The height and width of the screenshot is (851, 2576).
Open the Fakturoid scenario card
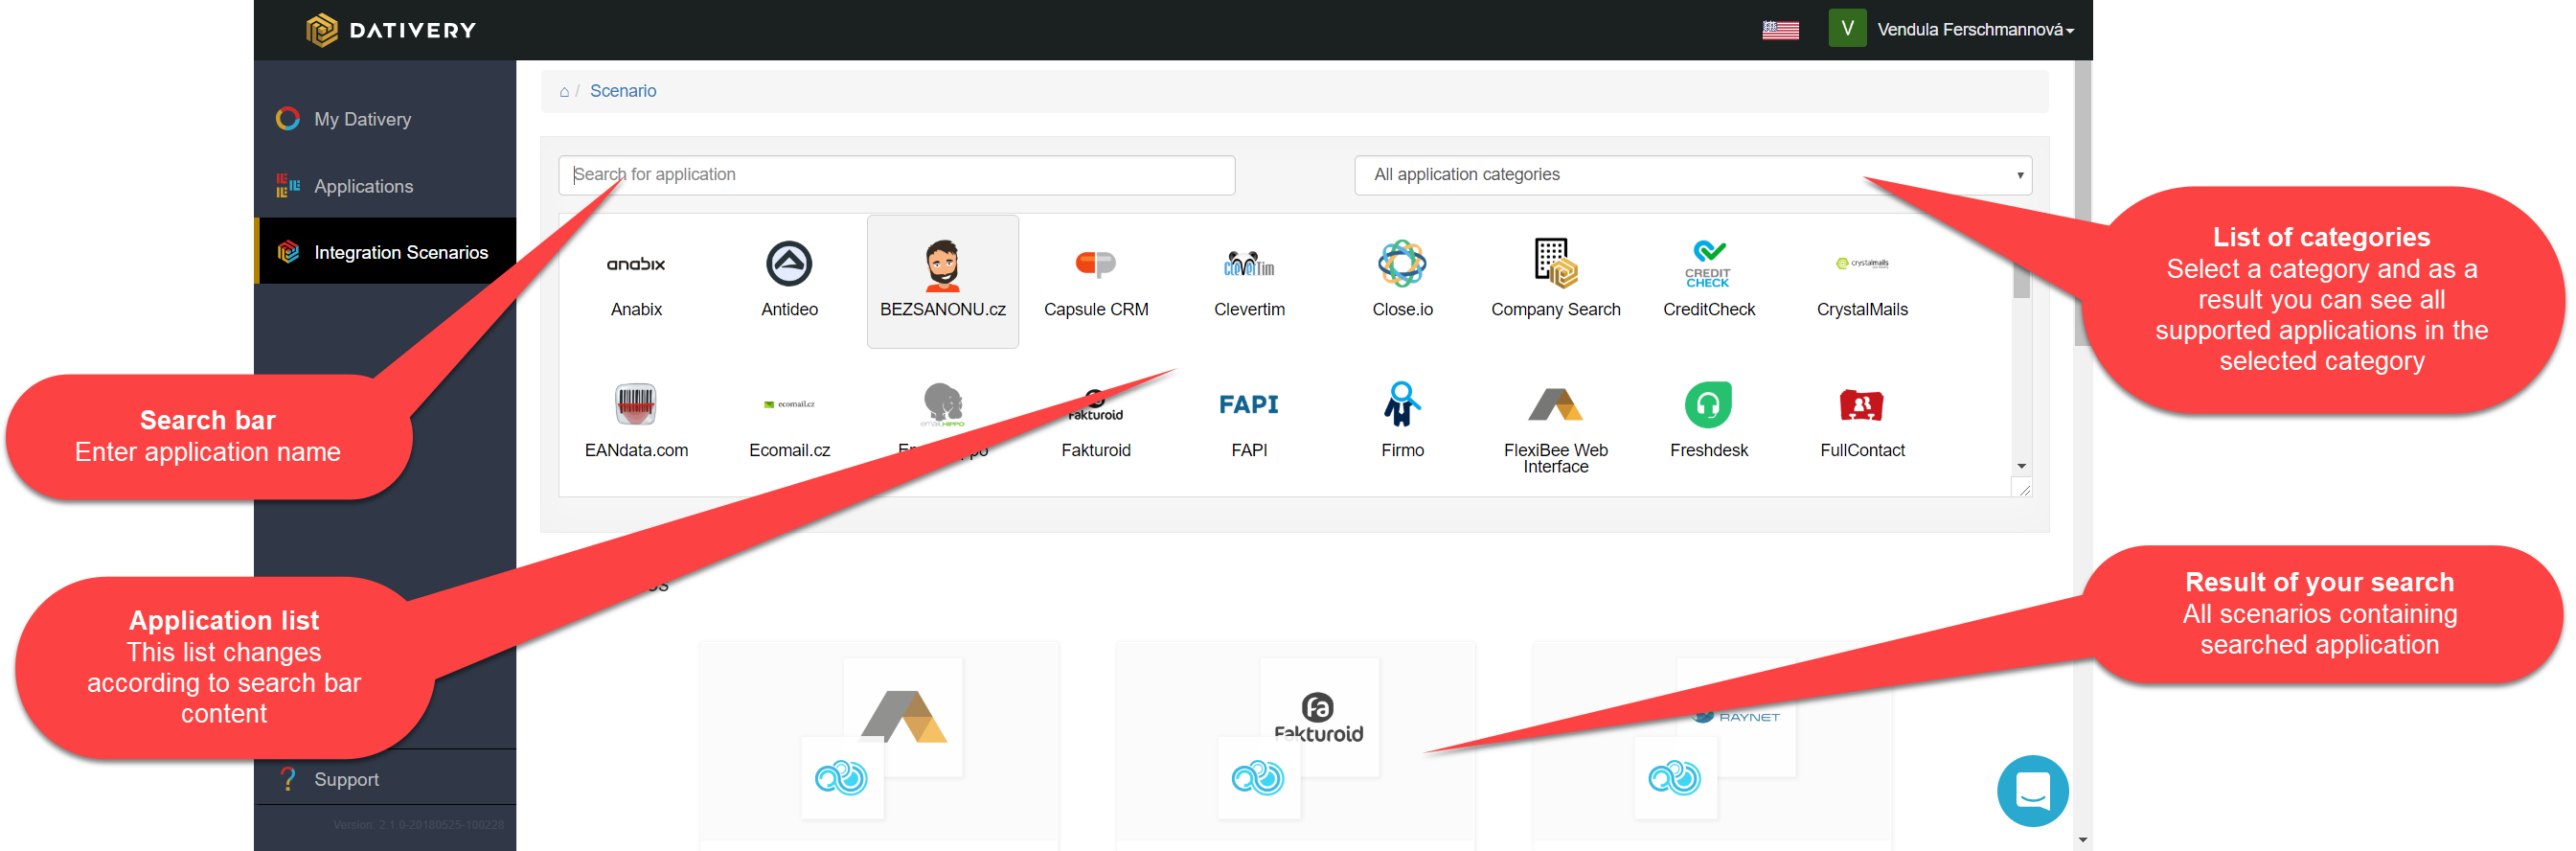1295,745
